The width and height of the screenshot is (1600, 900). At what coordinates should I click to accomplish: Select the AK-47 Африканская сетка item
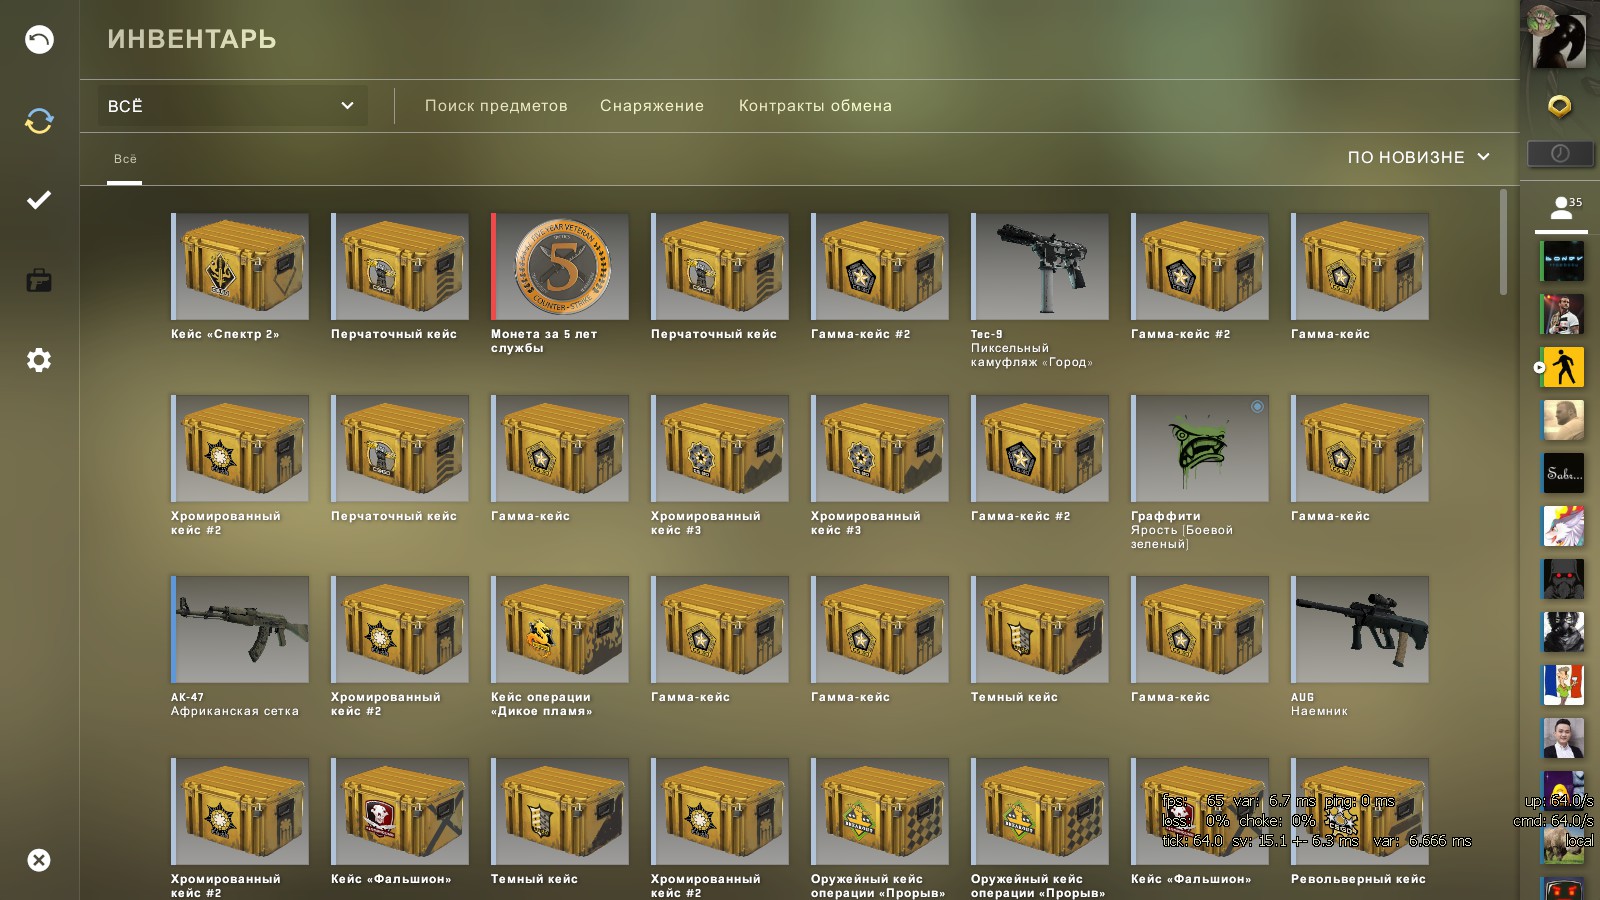(240, 646)
